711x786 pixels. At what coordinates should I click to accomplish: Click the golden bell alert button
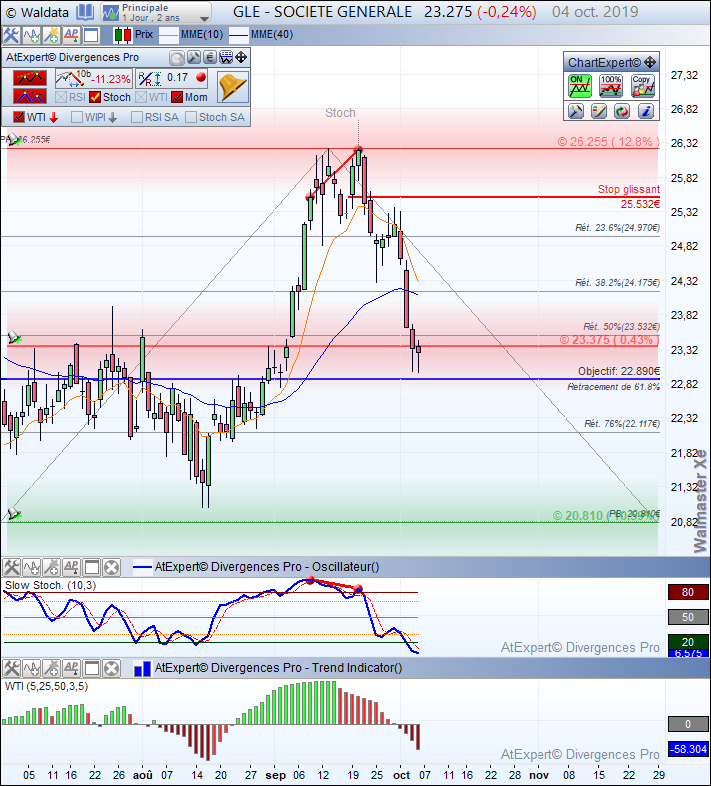[233, 87]
